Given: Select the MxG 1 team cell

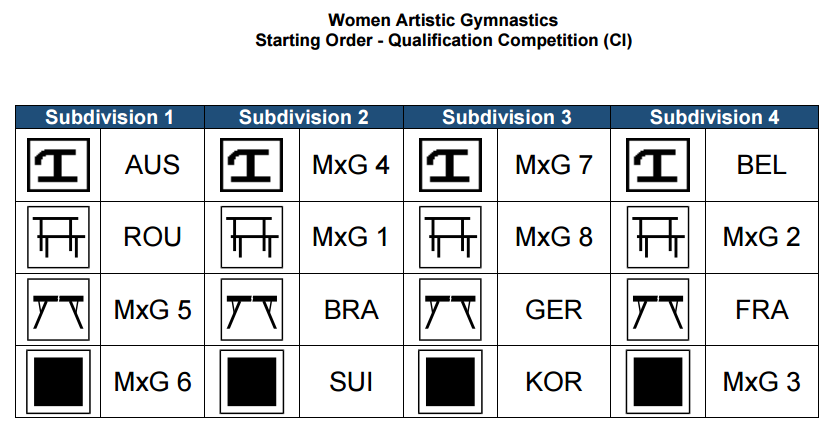Looking at the screenshot, I should (x=350, y=237).
